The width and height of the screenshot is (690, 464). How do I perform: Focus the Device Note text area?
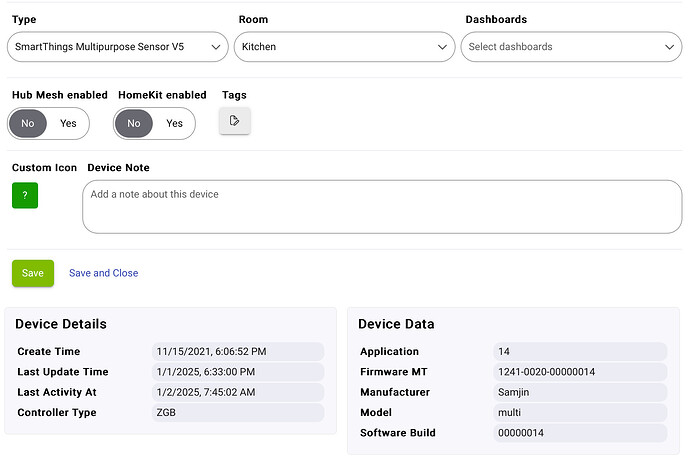(x=382, y=206)
